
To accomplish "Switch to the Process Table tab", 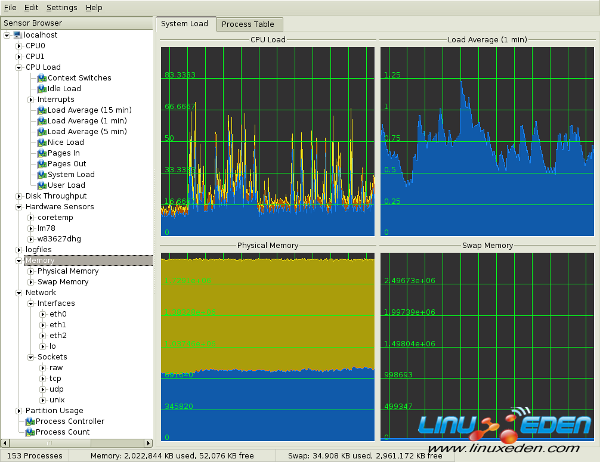I will coord(248,24).
